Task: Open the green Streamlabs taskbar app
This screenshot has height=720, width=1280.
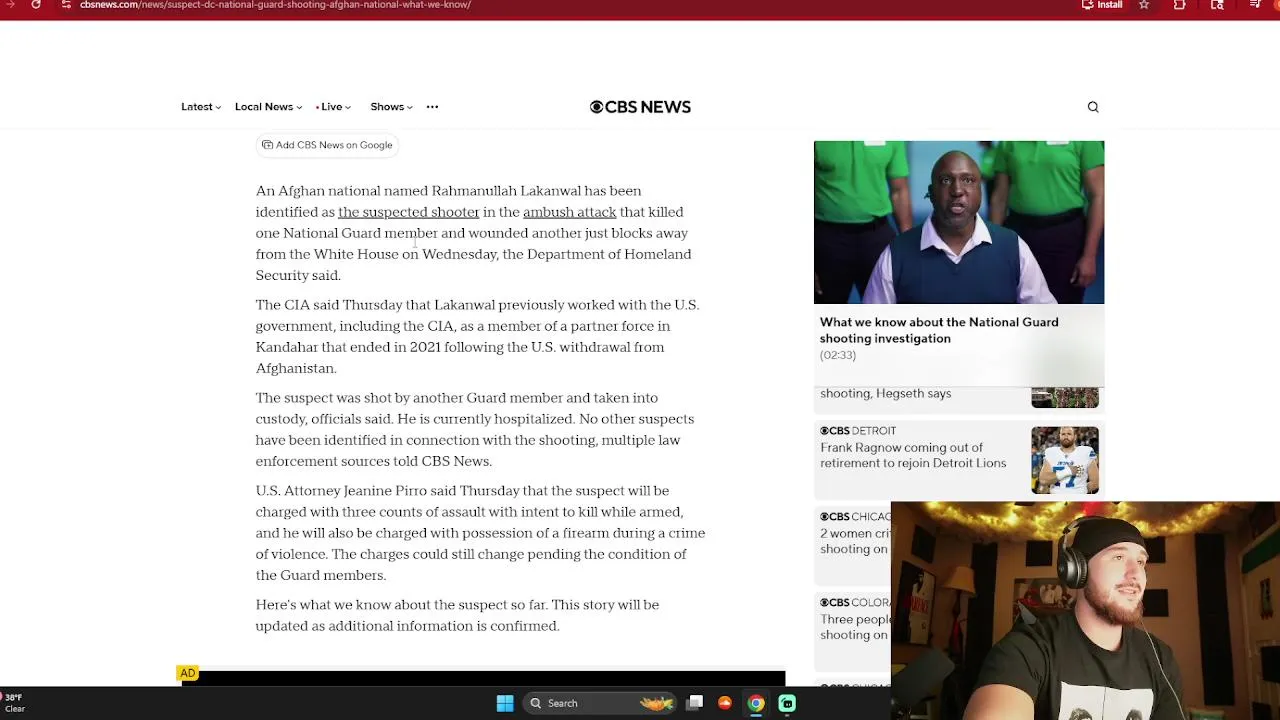Action: point(787,703)
